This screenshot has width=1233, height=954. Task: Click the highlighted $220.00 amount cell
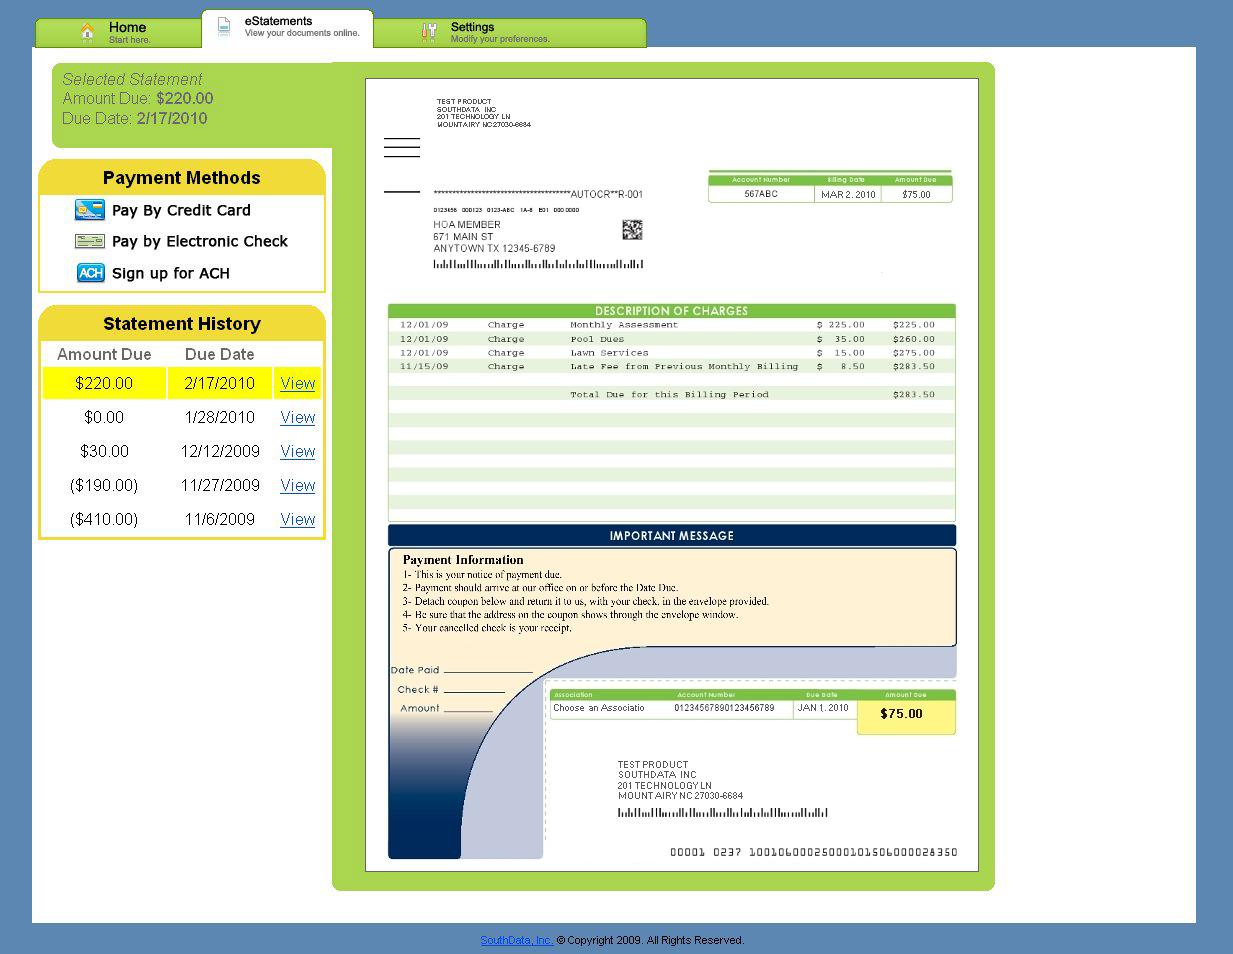[104, 383]
